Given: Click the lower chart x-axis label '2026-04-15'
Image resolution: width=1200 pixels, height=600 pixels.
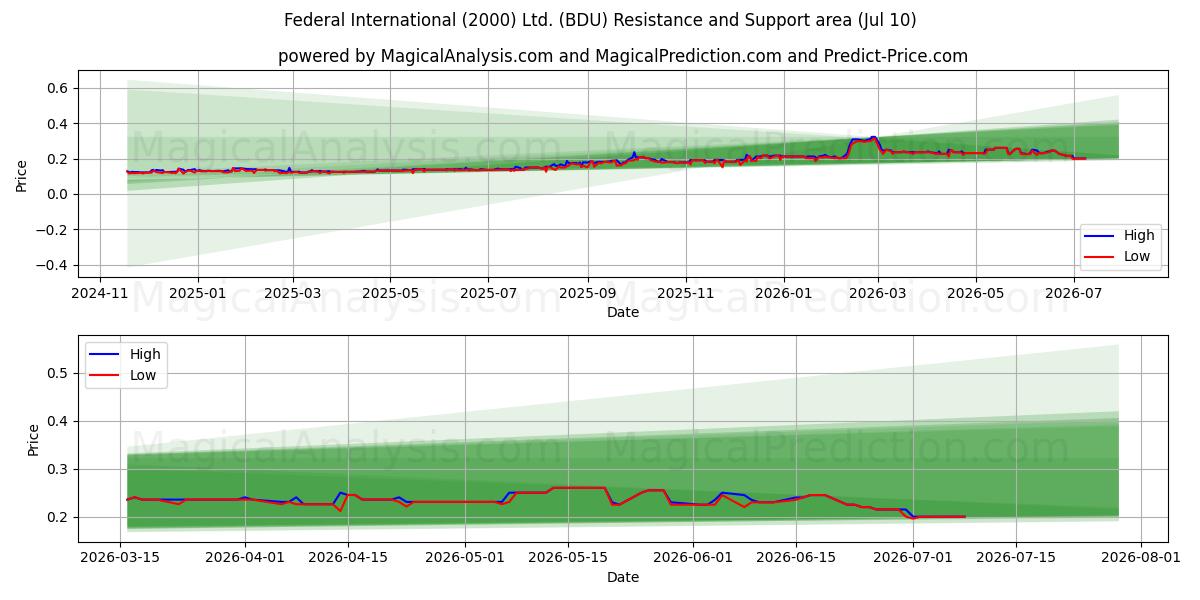Looking at the screenshot, I should tap(349, 559).
